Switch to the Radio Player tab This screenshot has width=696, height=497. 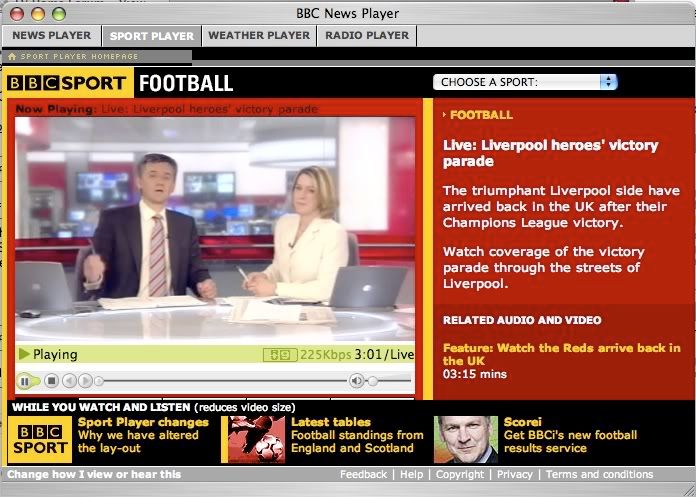tap(367, 36)
